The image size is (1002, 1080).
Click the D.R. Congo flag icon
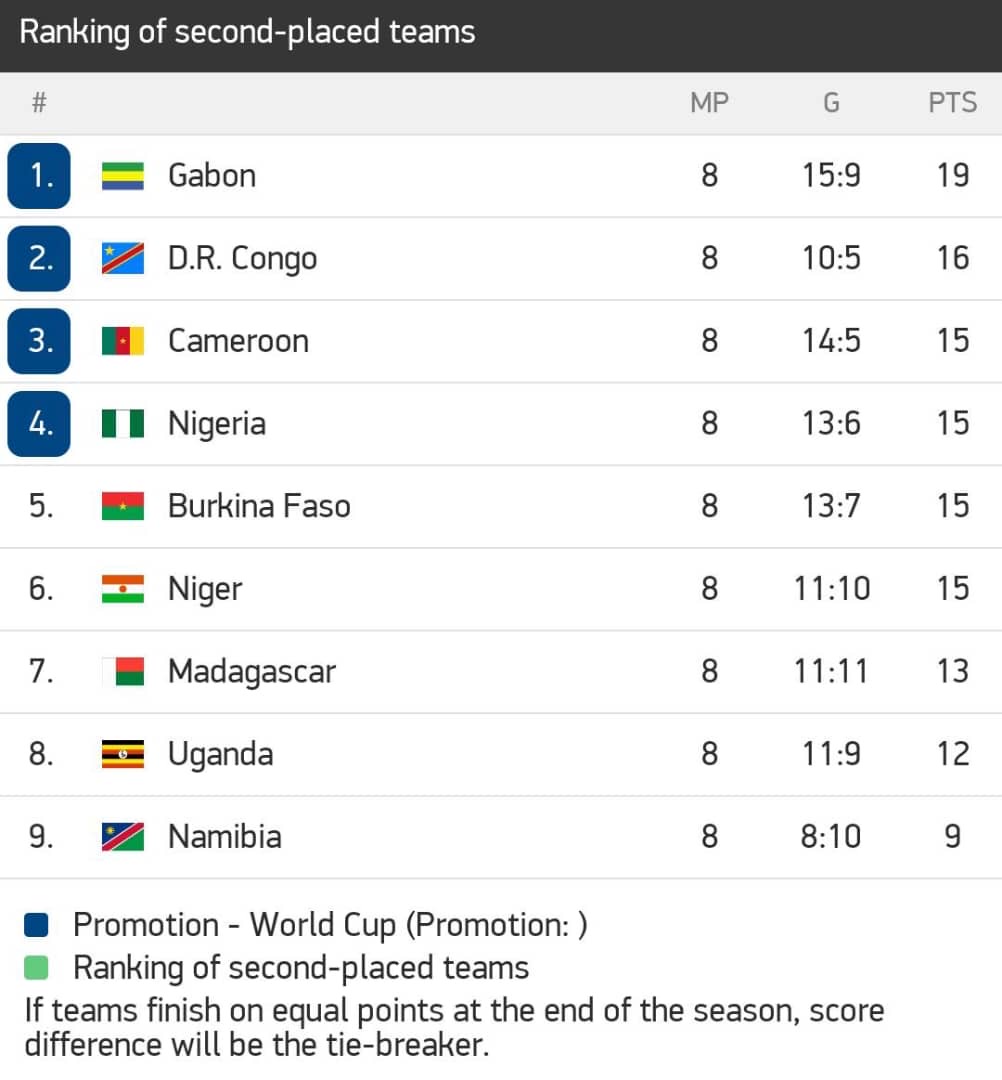coord(123,259)
